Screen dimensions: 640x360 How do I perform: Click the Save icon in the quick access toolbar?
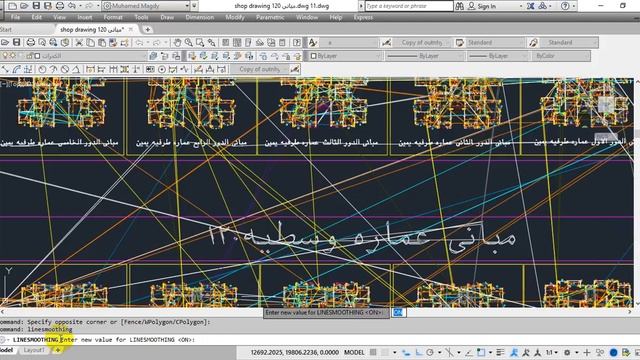[x=36, y=6]
